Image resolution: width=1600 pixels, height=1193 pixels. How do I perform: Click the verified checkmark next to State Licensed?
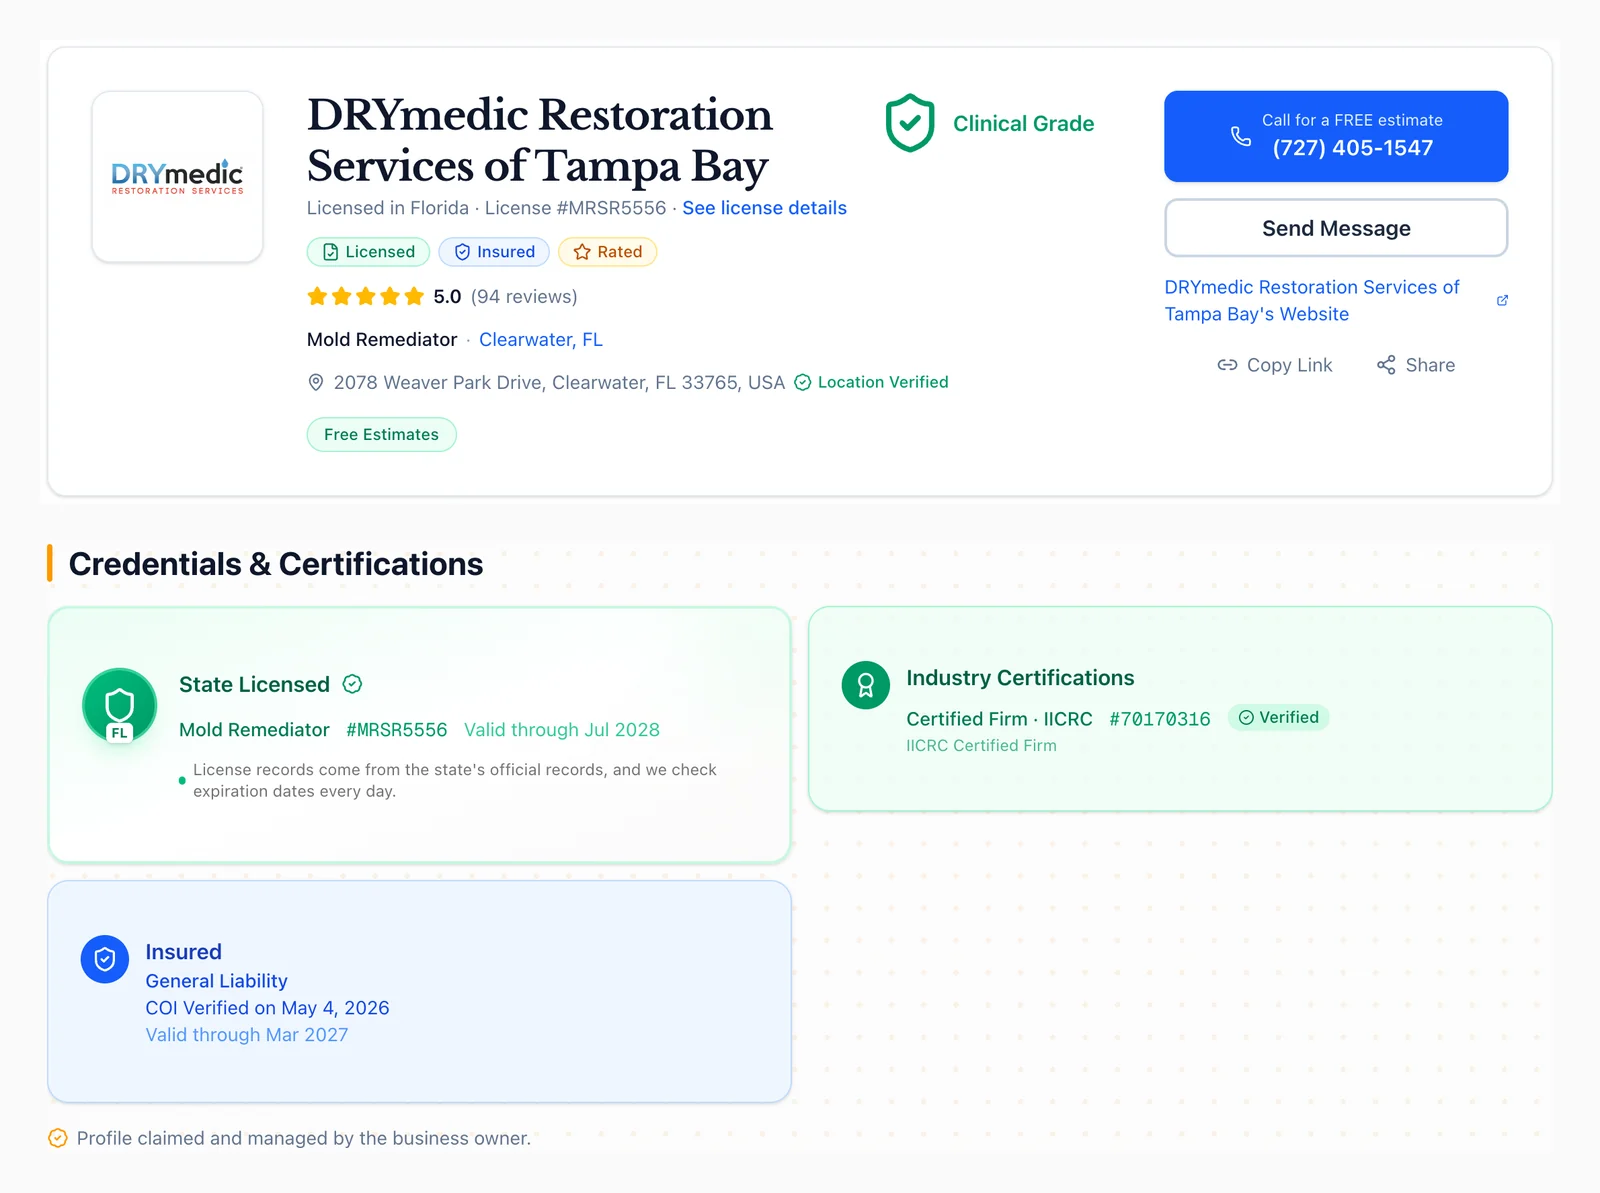[x=352, y=684]
